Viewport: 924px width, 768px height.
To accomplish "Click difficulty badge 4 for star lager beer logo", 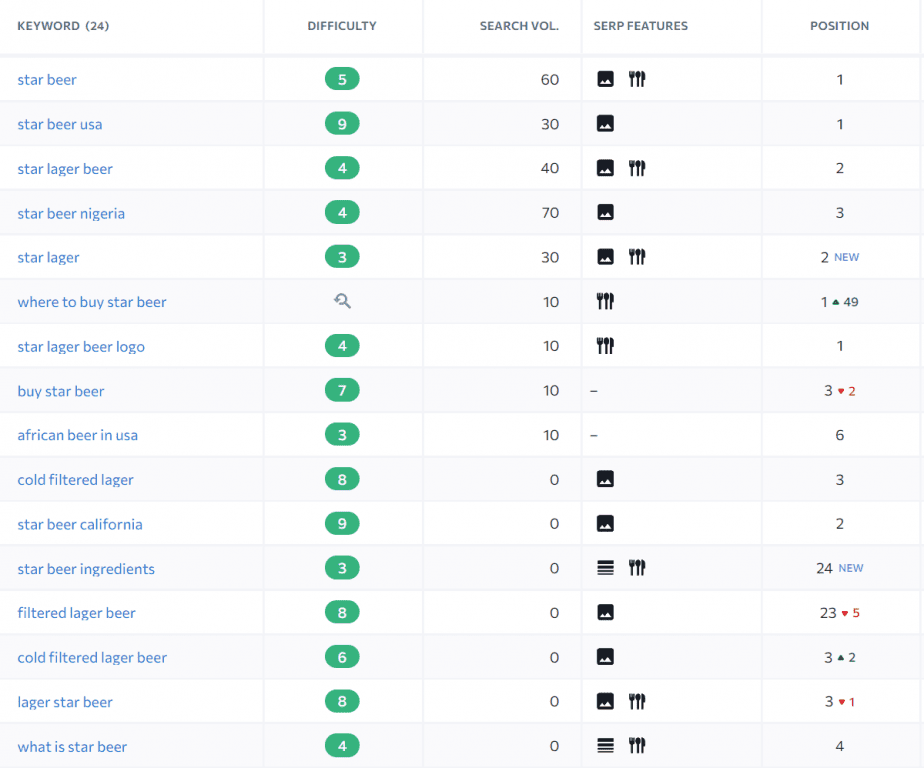I will pyautogui.click(x=342, y=345).
